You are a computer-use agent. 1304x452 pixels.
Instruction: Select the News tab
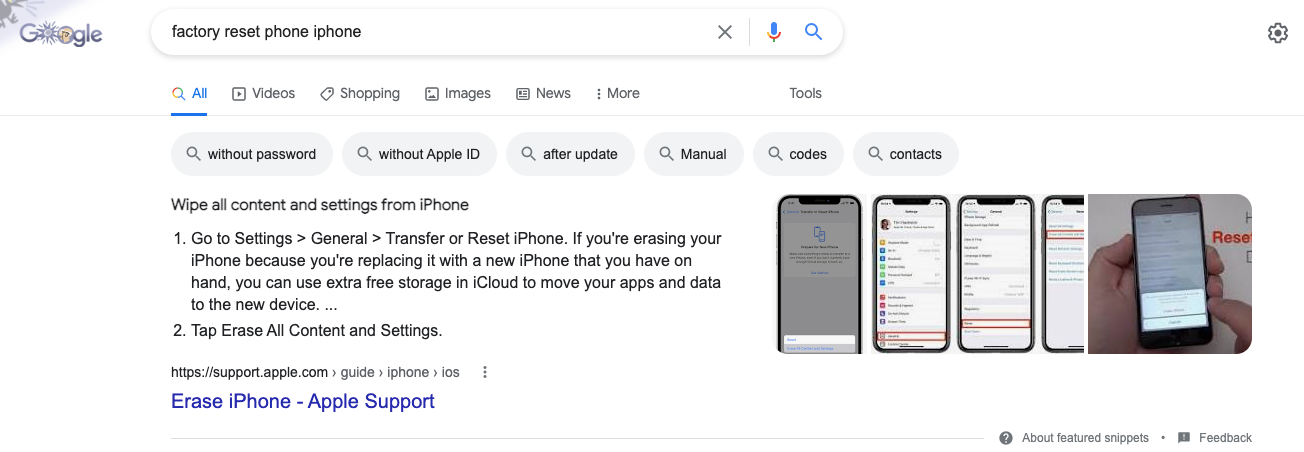click(x=543, y=93)
